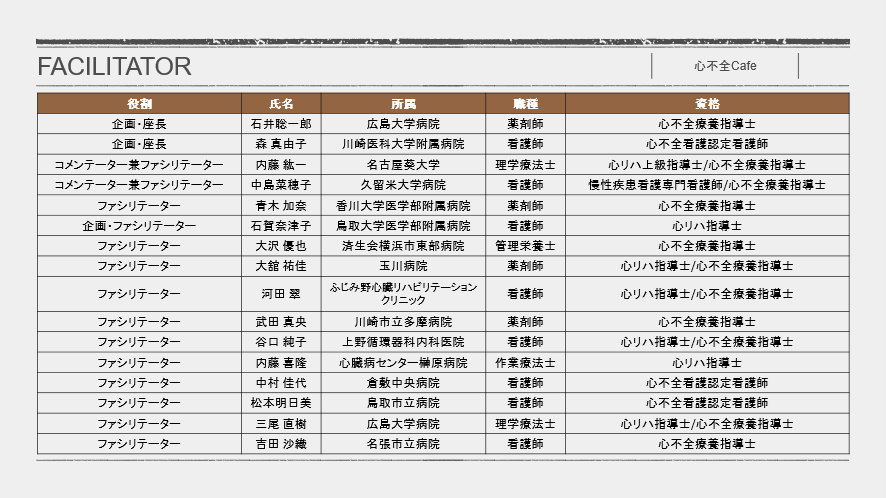Screen dimensions: 886x498
Task: Select the 心不全Cafe text box
Action: coord(725,66)
